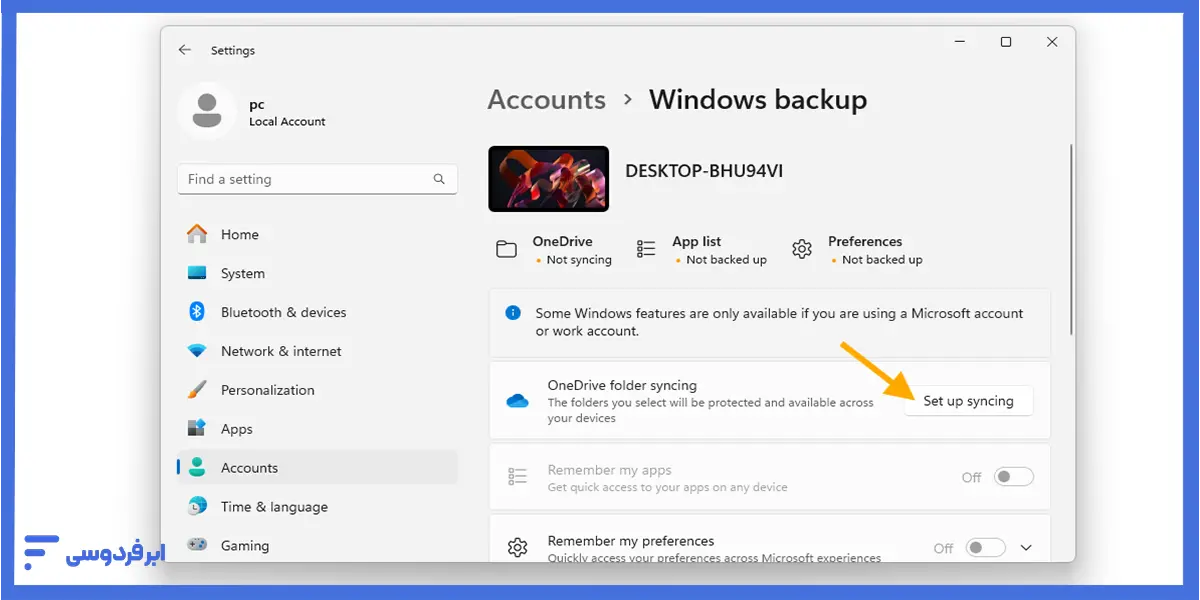
Task: Open the Home settings page
Action: click(317, 234)
